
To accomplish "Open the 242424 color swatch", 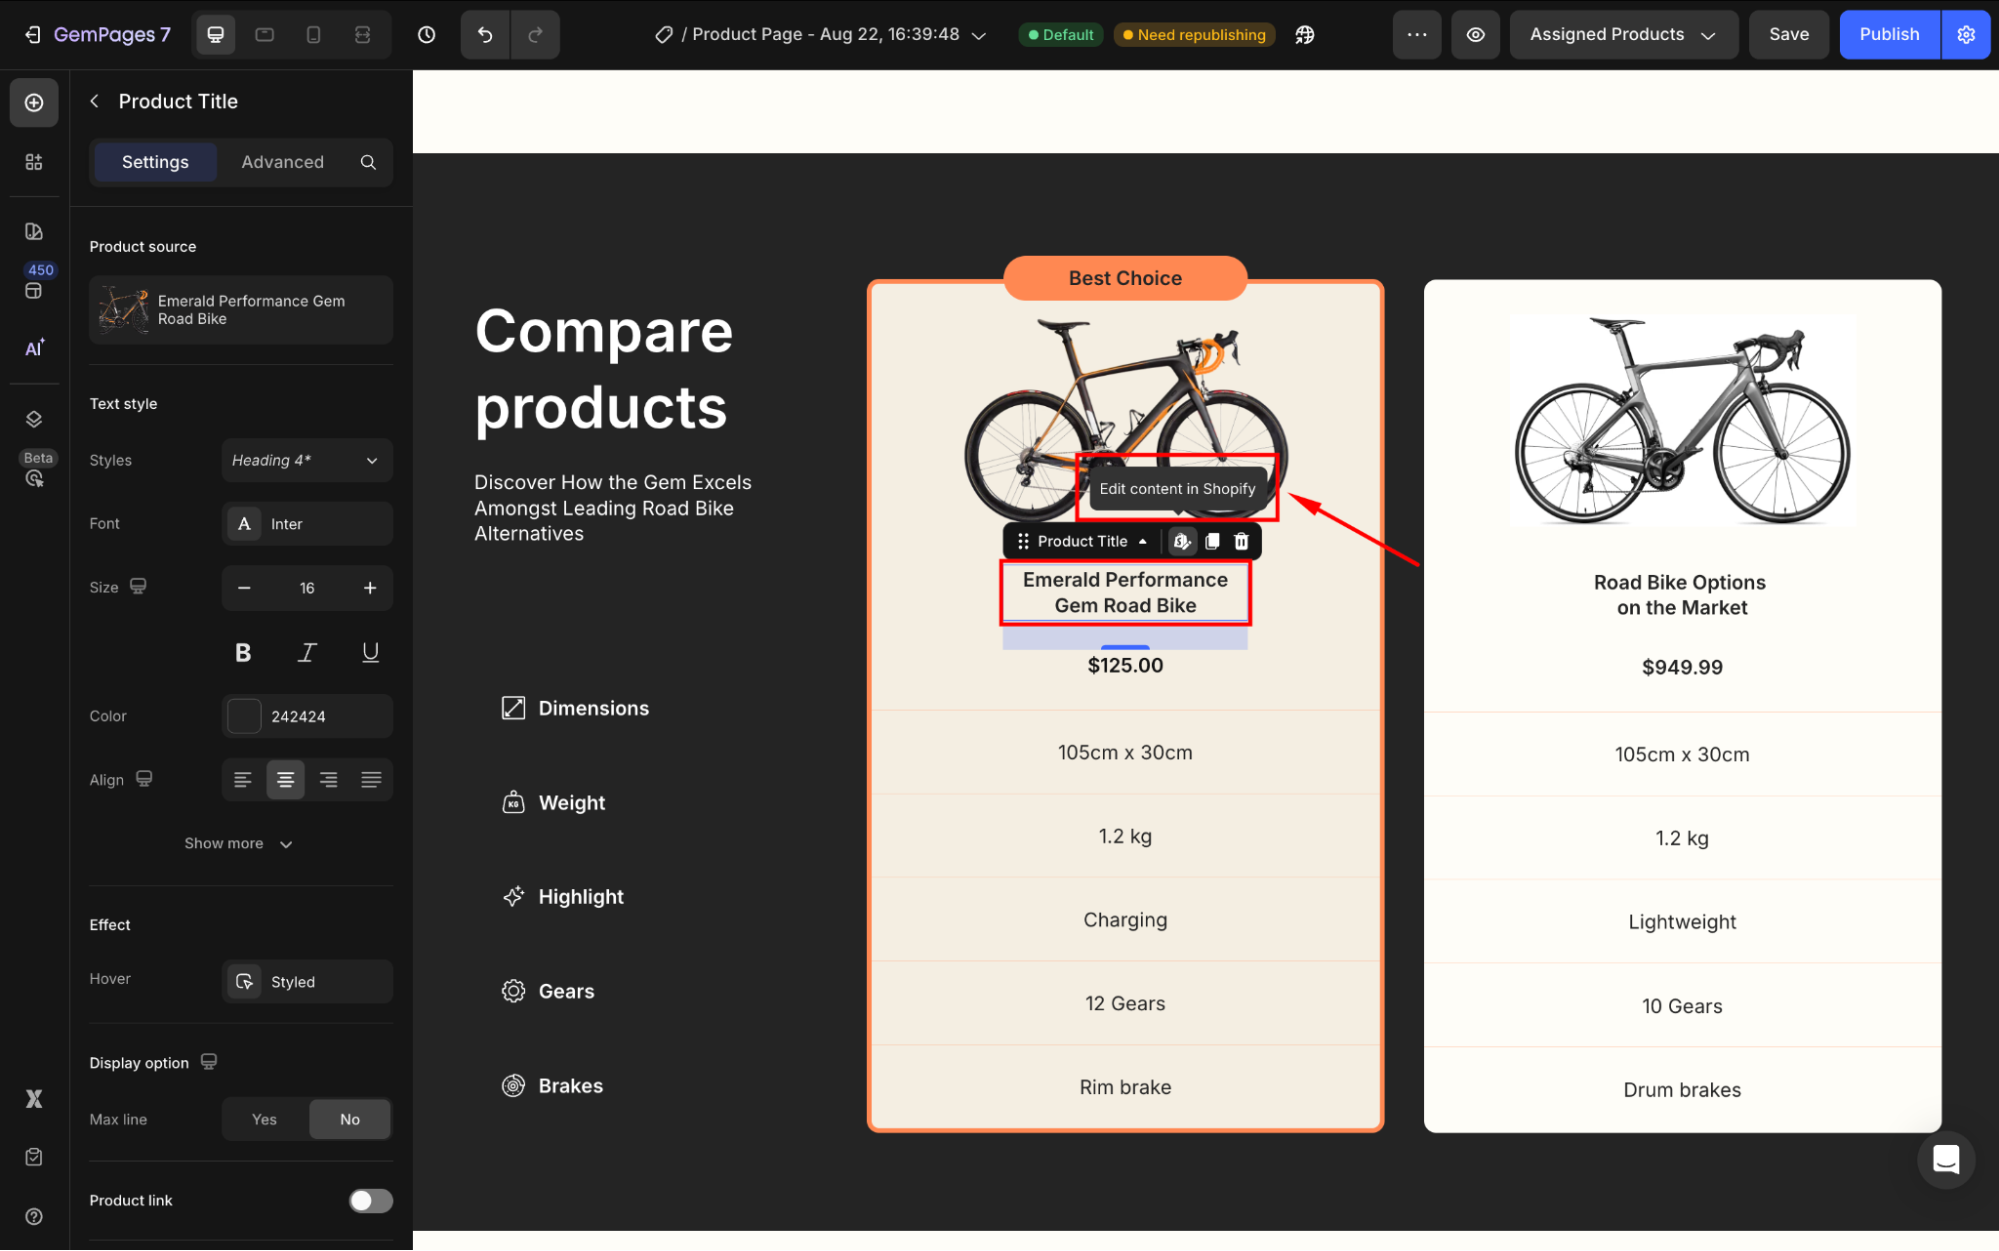I will [x=244, y=716].
